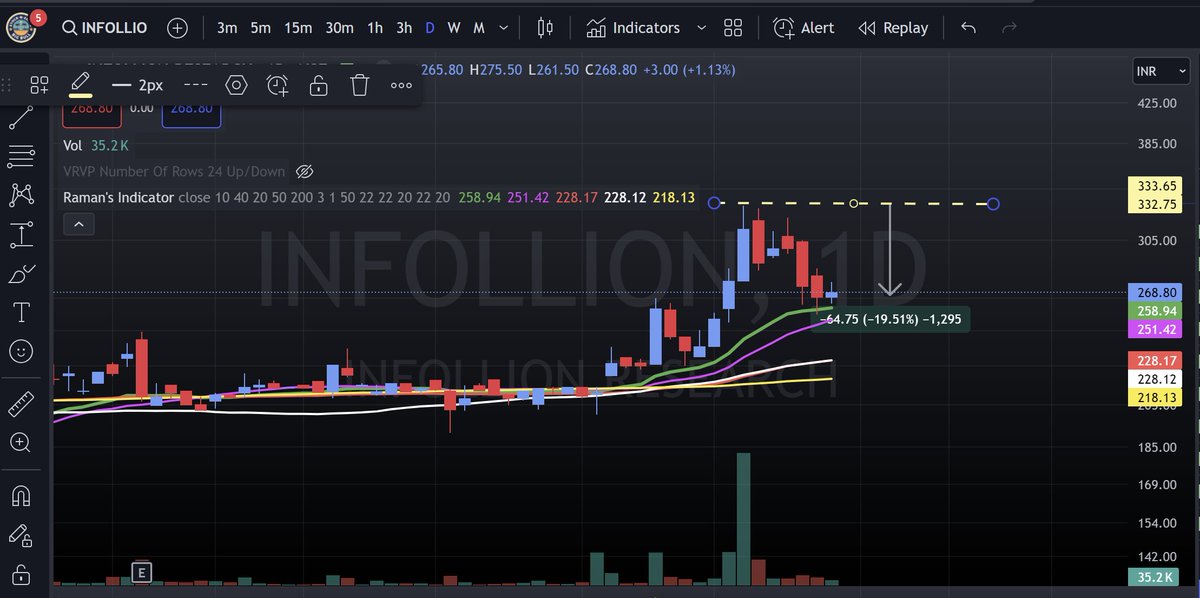Expand the extra timeframes chevron next to M

503,27
